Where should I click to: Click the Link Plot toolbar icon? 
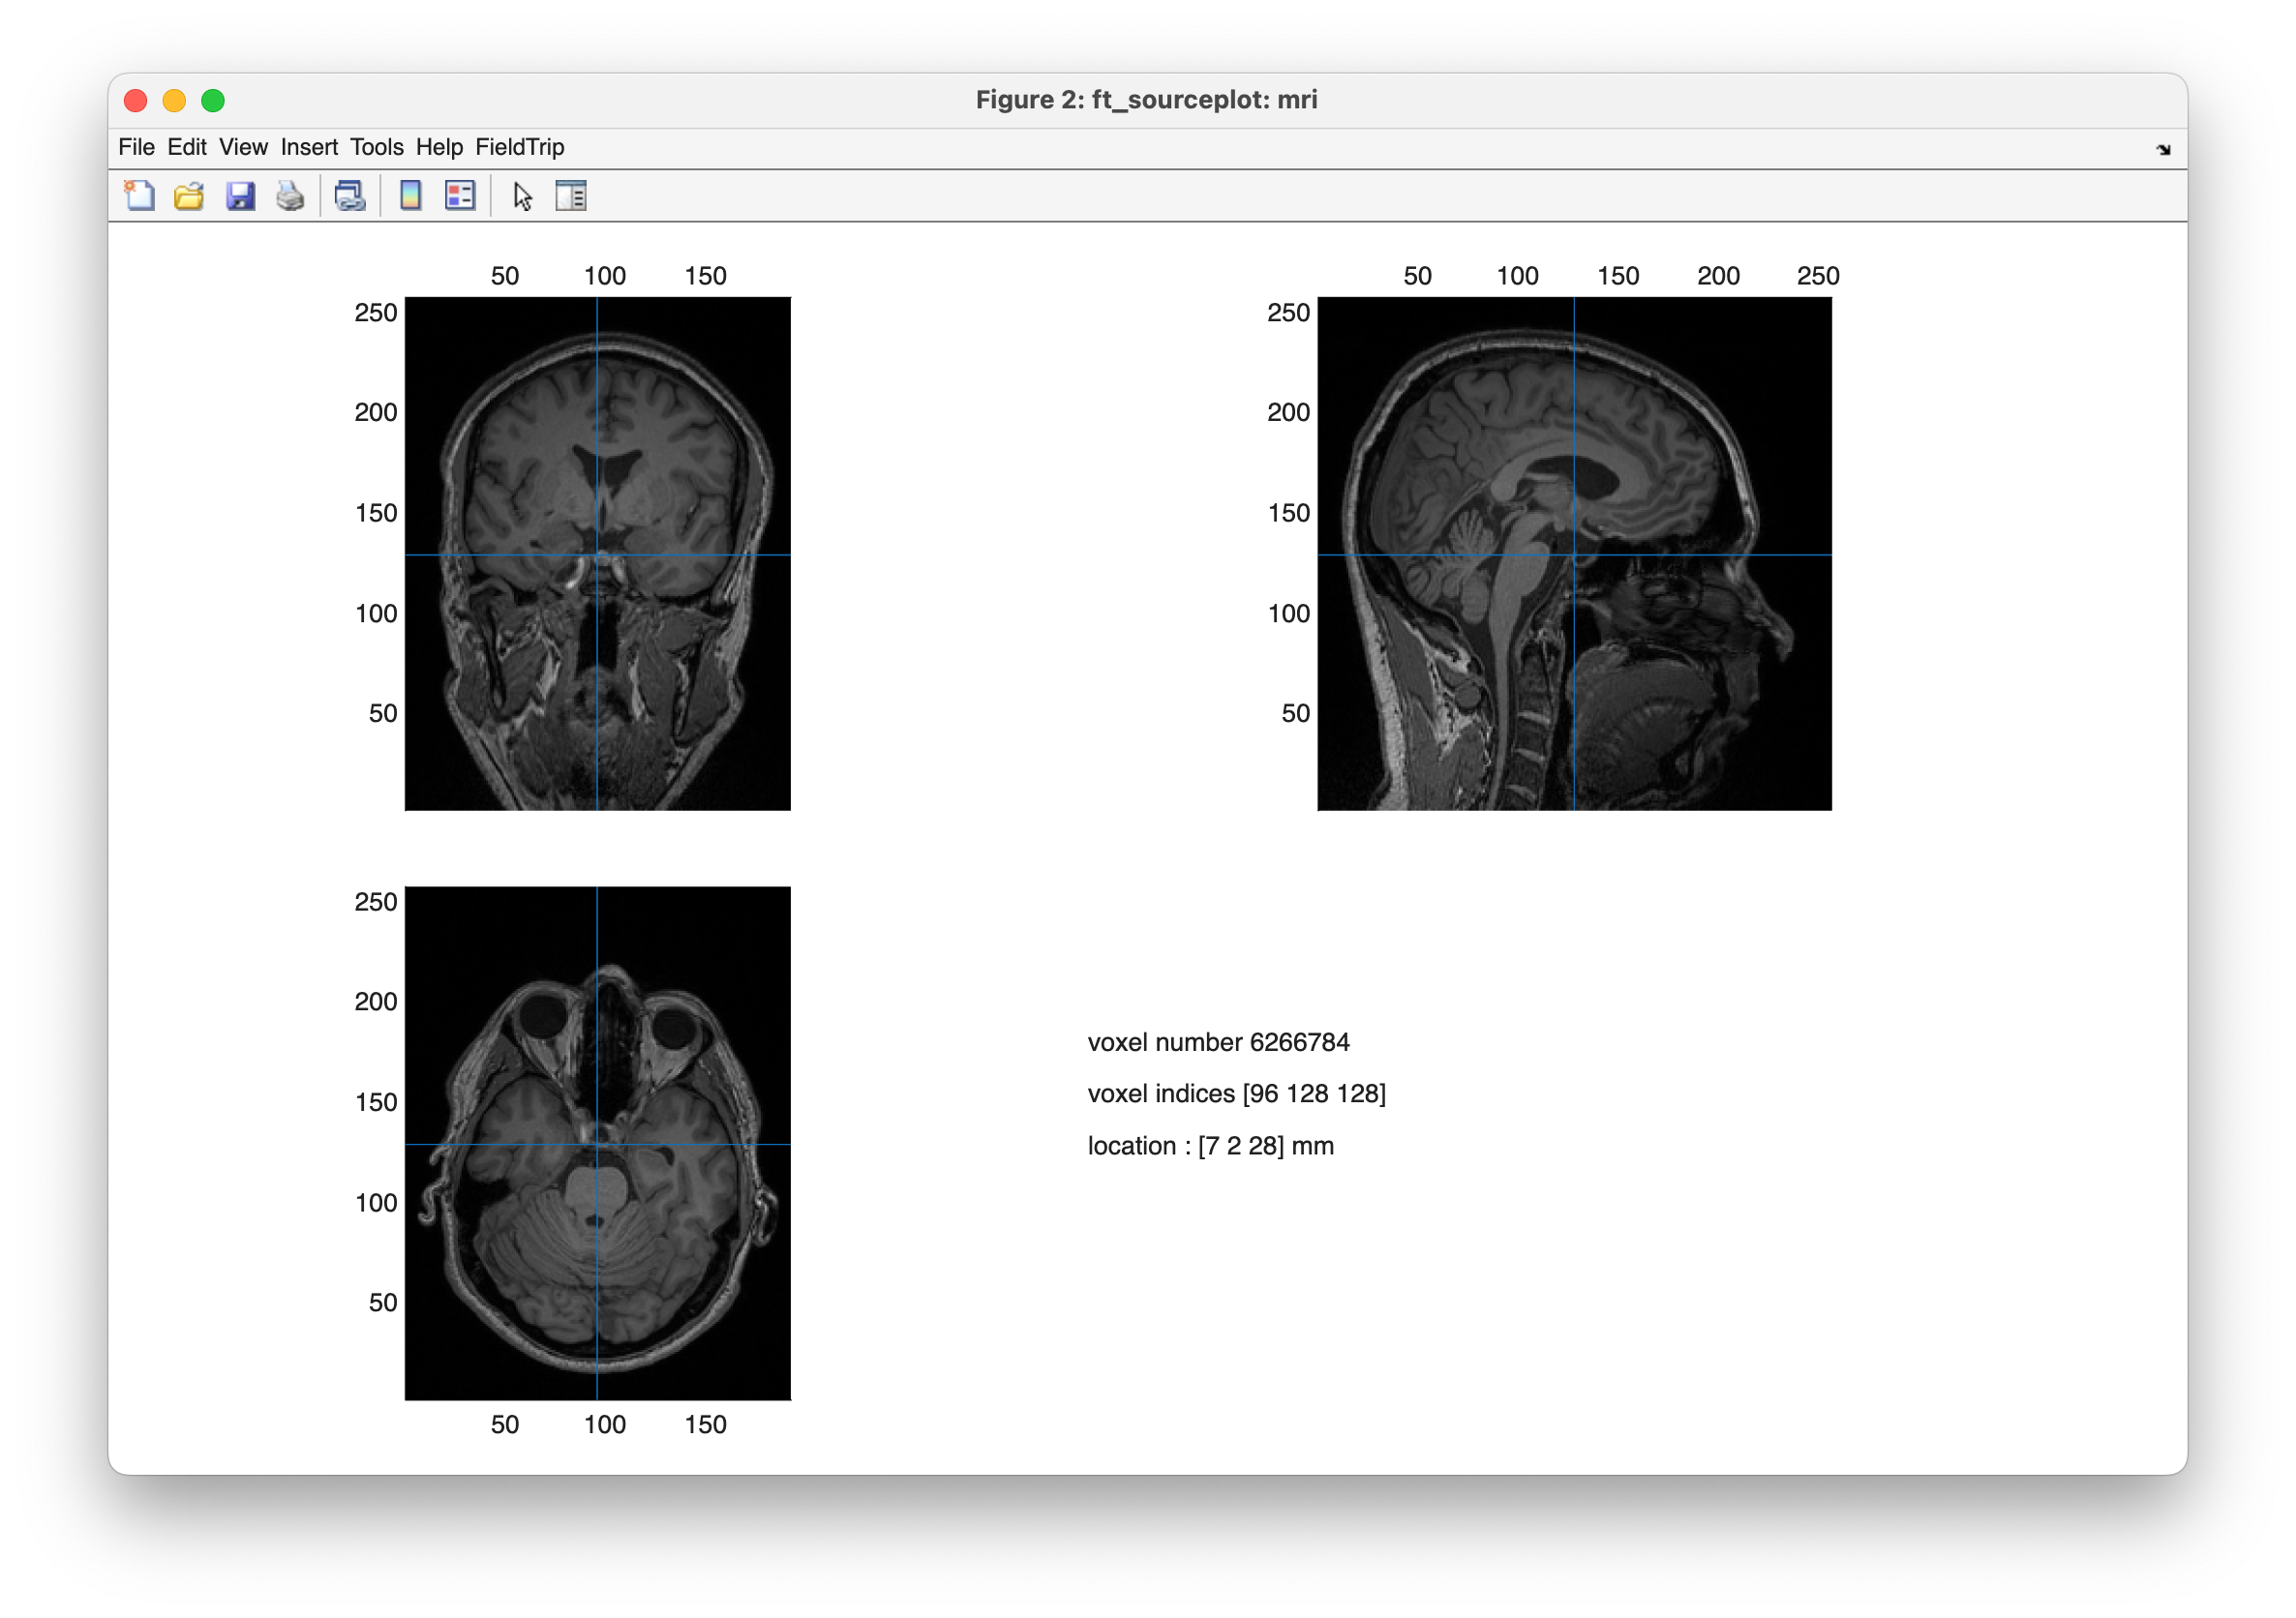pos(350,195)
